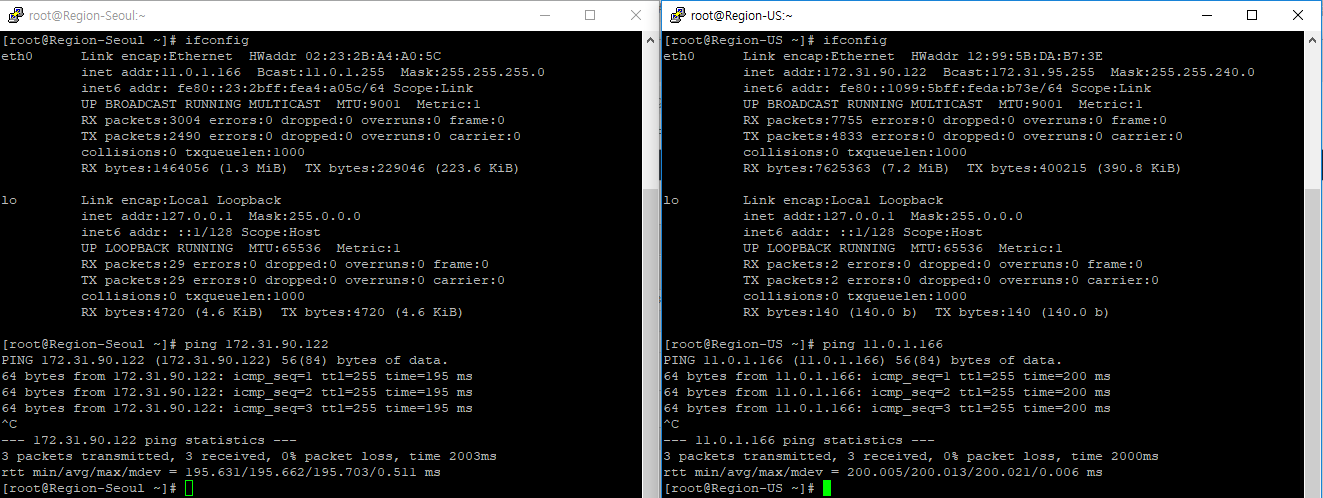The height and width of the screenshot is (498, 1323).
Task: Click Bcast:11.0.1.255 in Seoul terminal
Action: [x=321, y=72]
